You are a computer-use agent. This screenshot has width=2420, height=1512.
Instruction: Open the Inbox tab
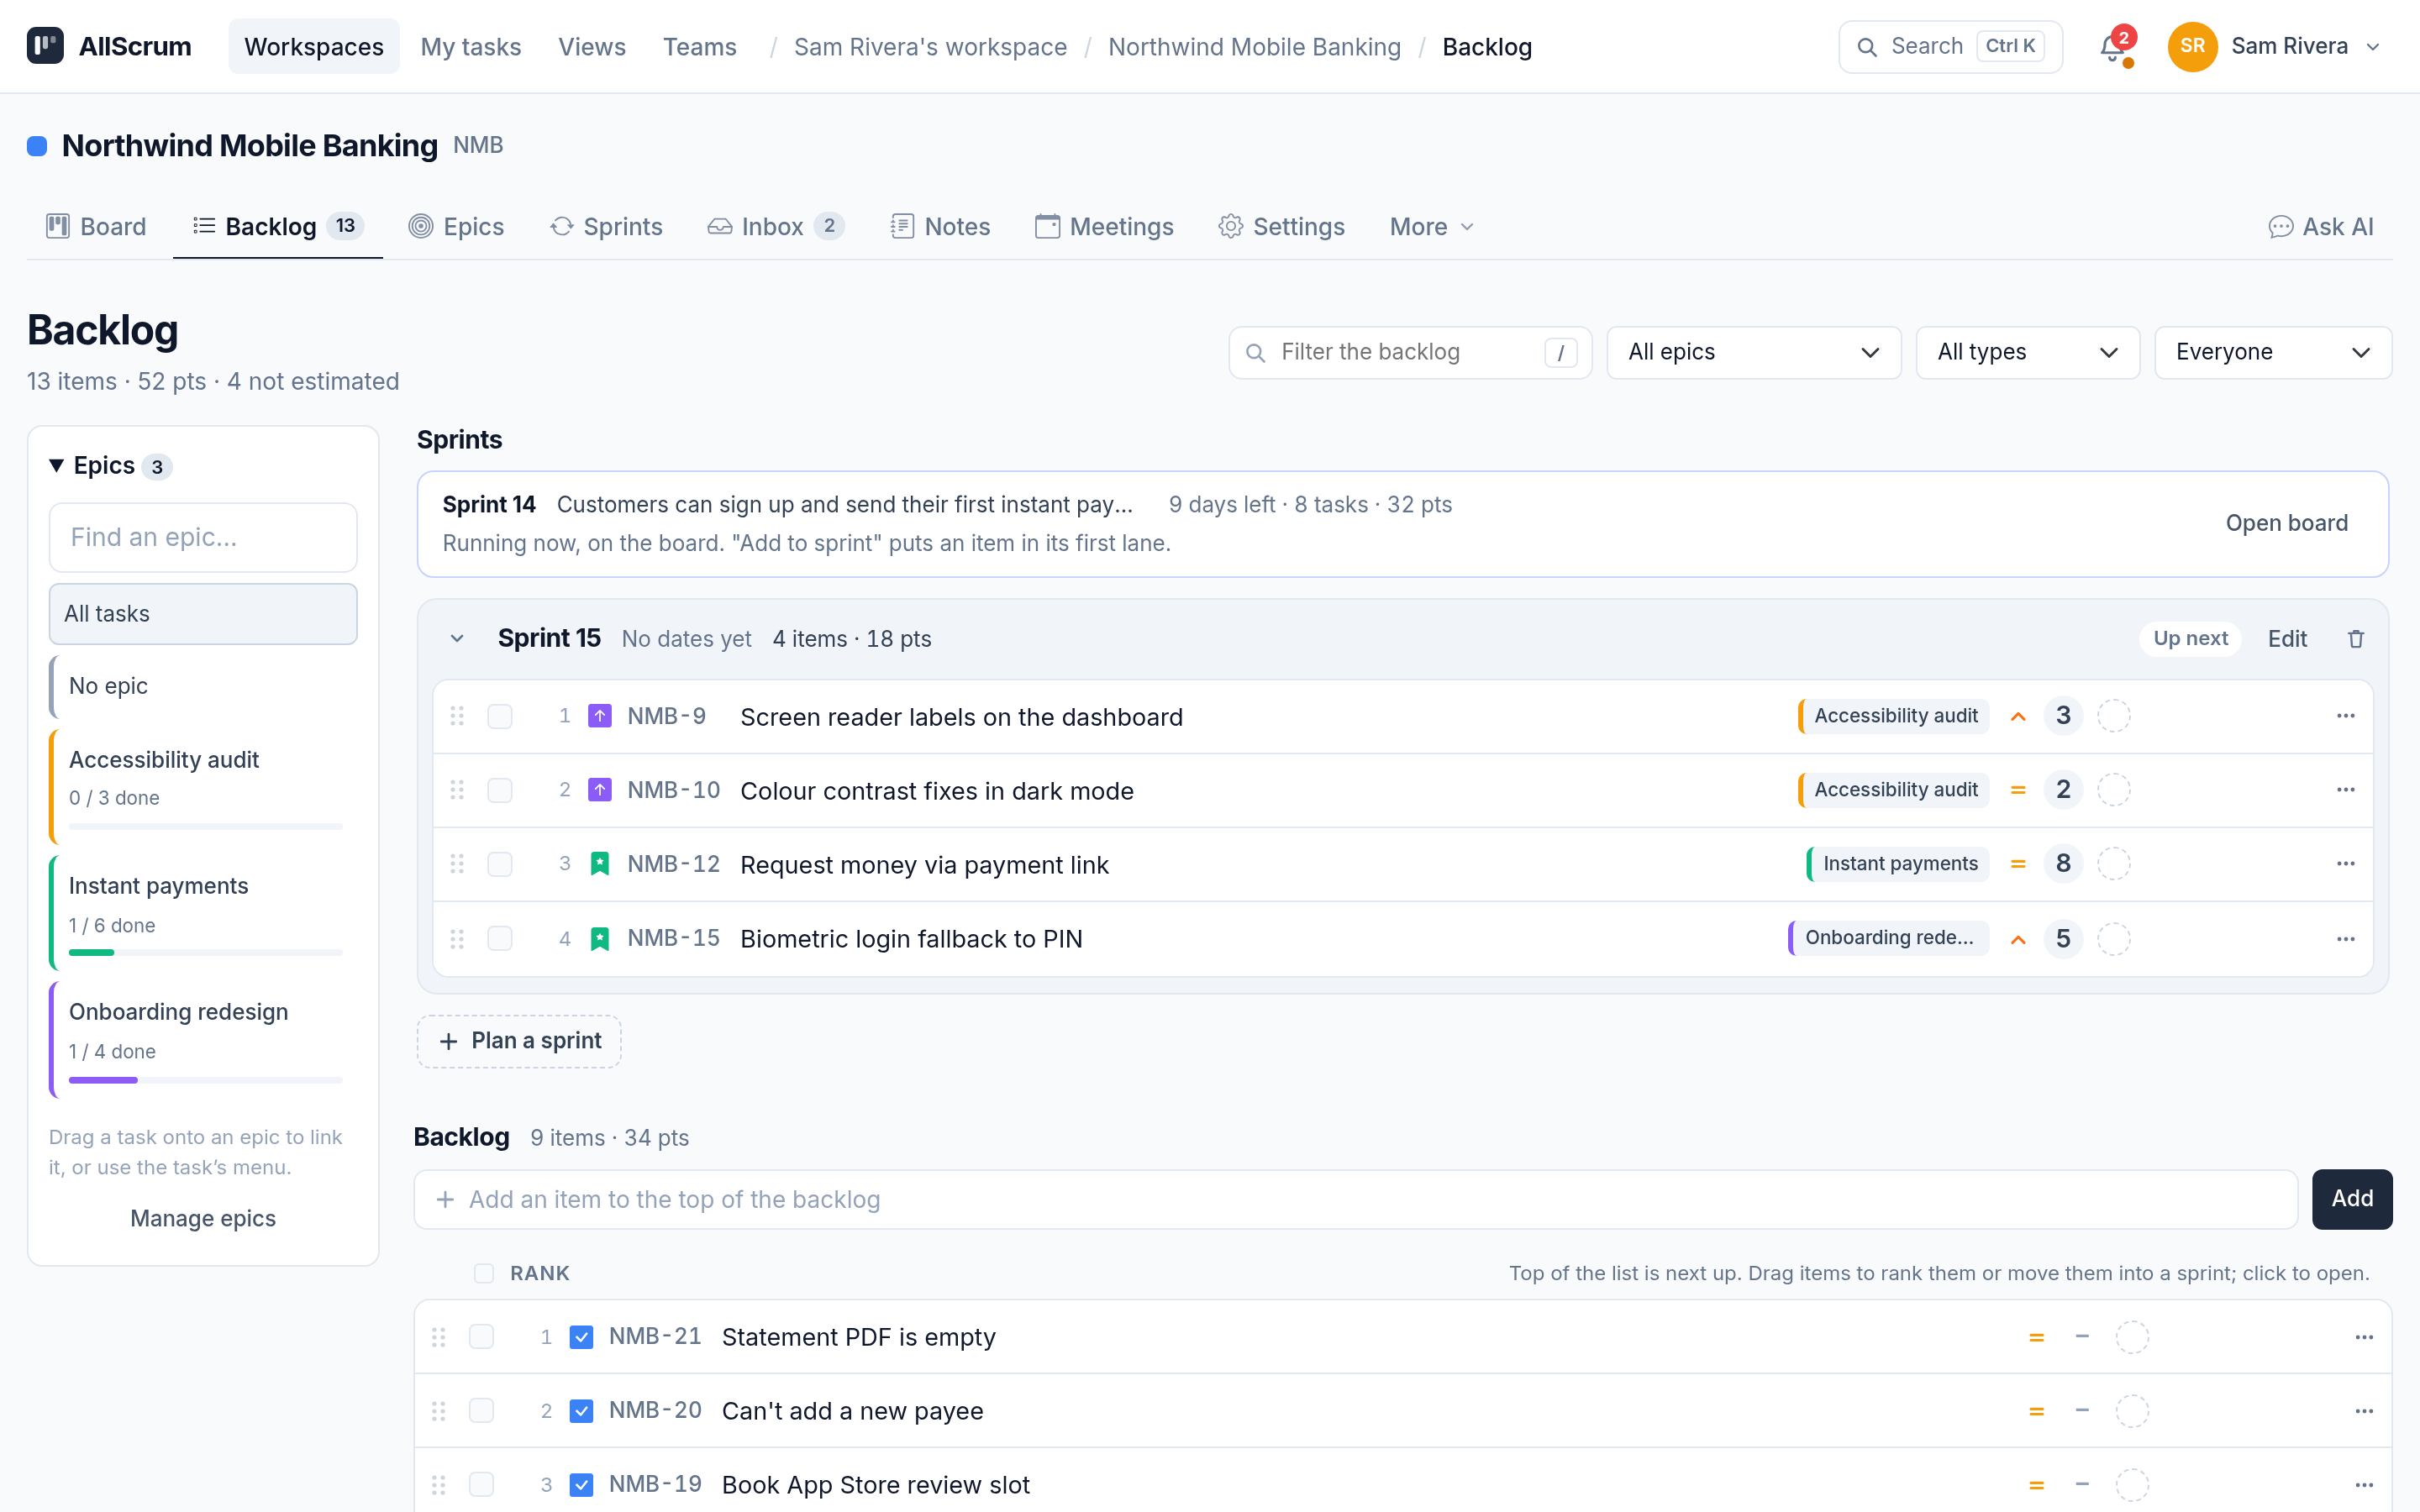click(776, 227)
